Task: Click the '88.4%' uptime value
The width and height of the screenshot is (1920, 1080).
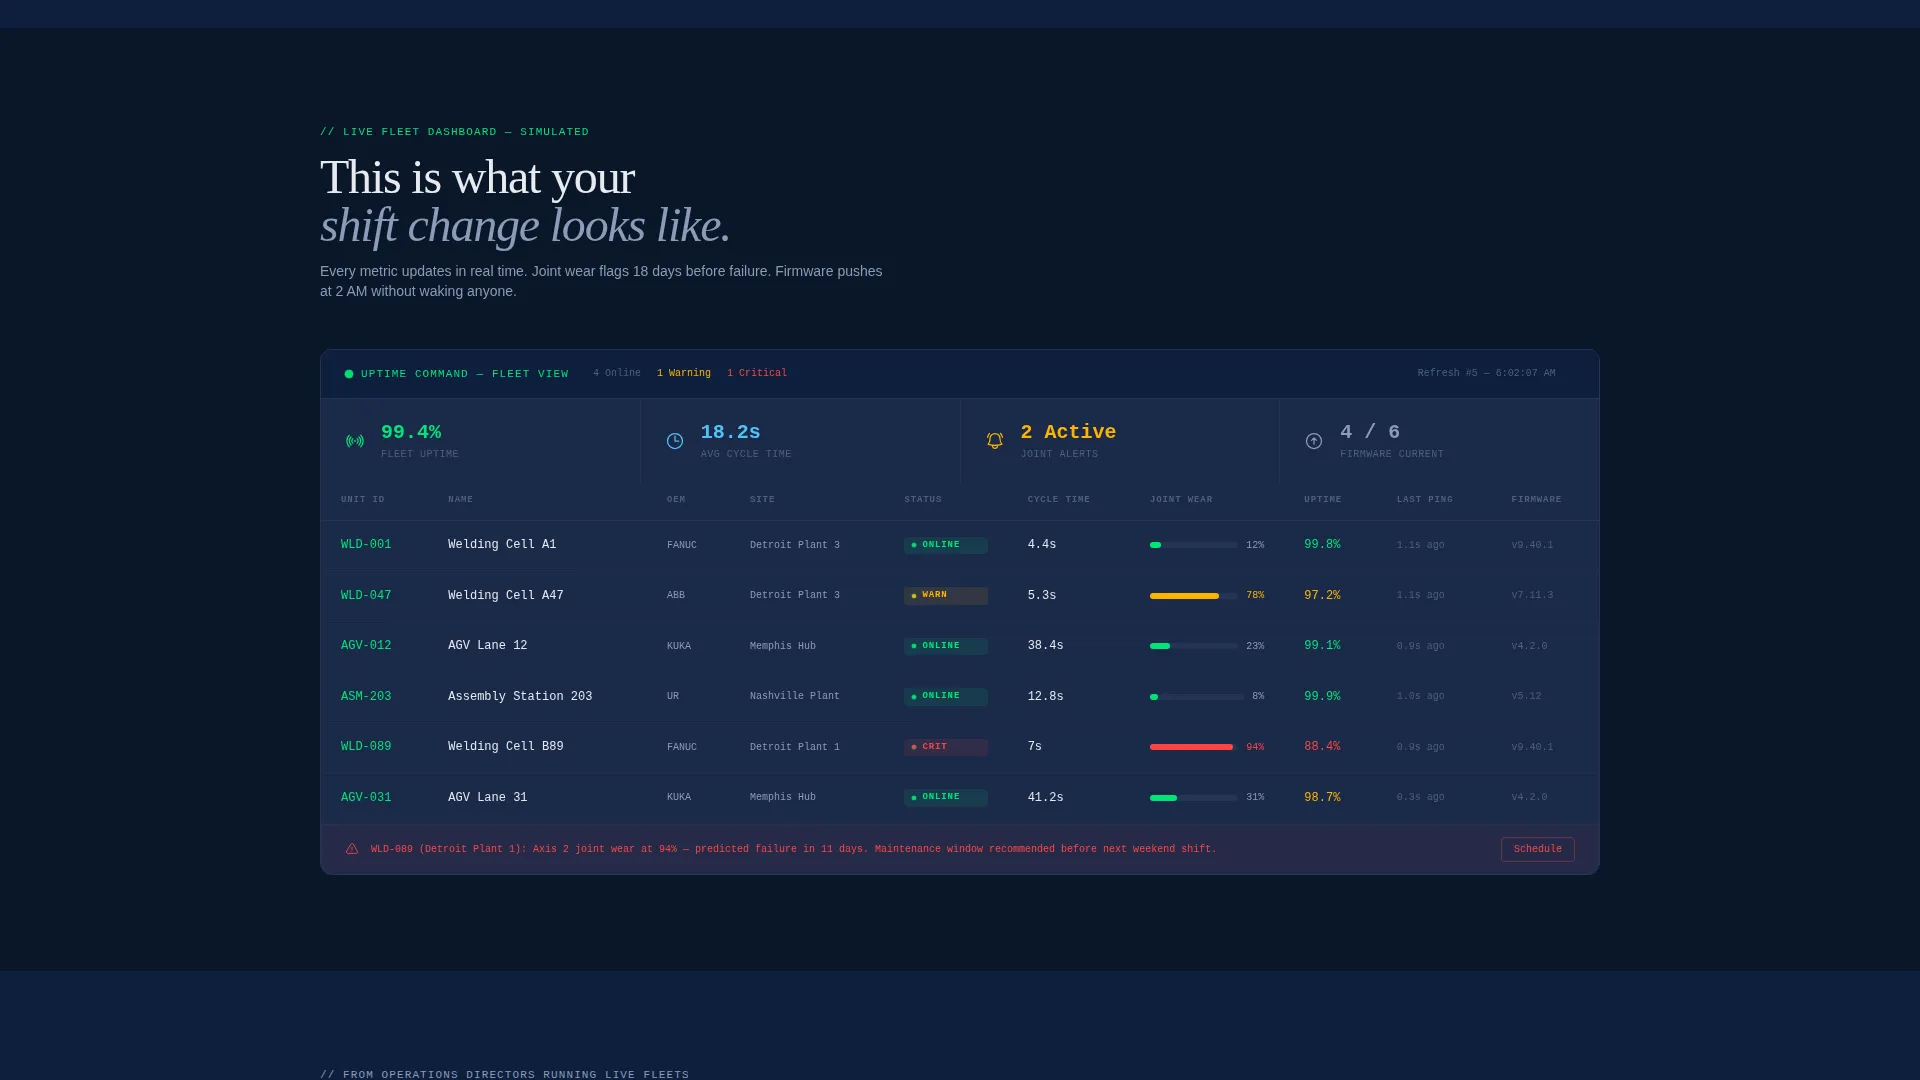Action: [x=1322, y=747]
